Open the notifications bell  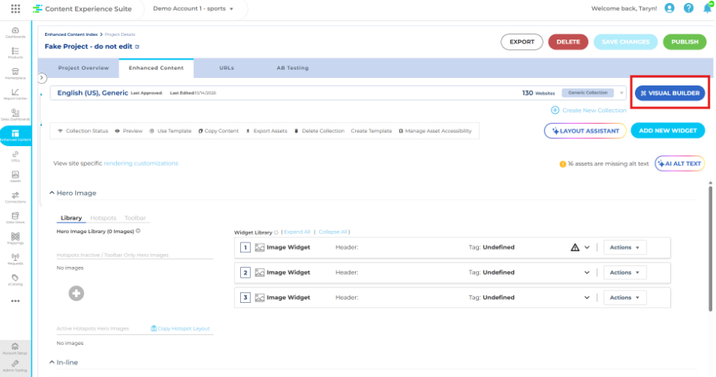[707, 8]
